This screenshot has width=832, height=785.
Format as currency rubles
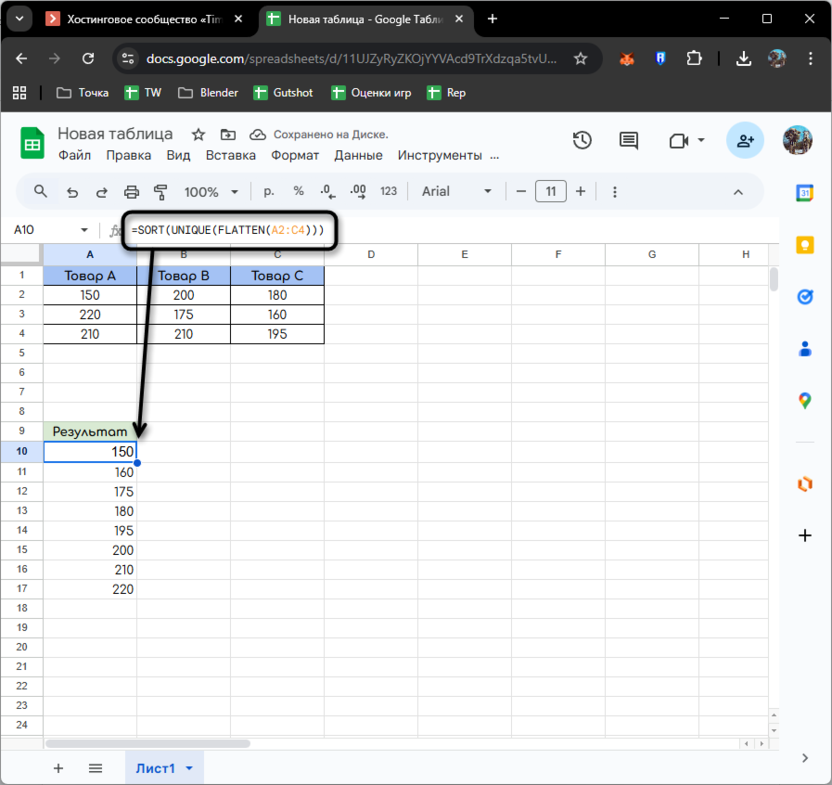[x=269, y=192]
